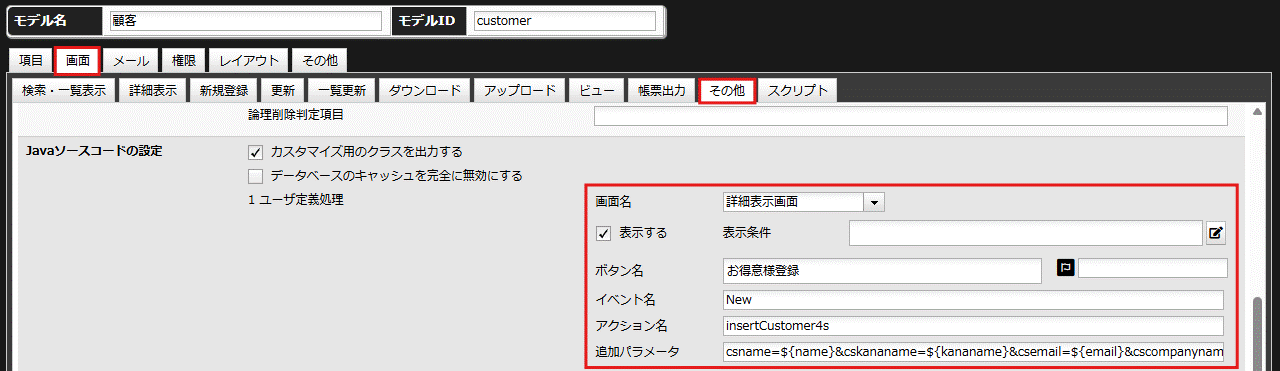Open the レイアウト tab
Viewport: 1280px width, 371px height.
click(x=250, y=61)
